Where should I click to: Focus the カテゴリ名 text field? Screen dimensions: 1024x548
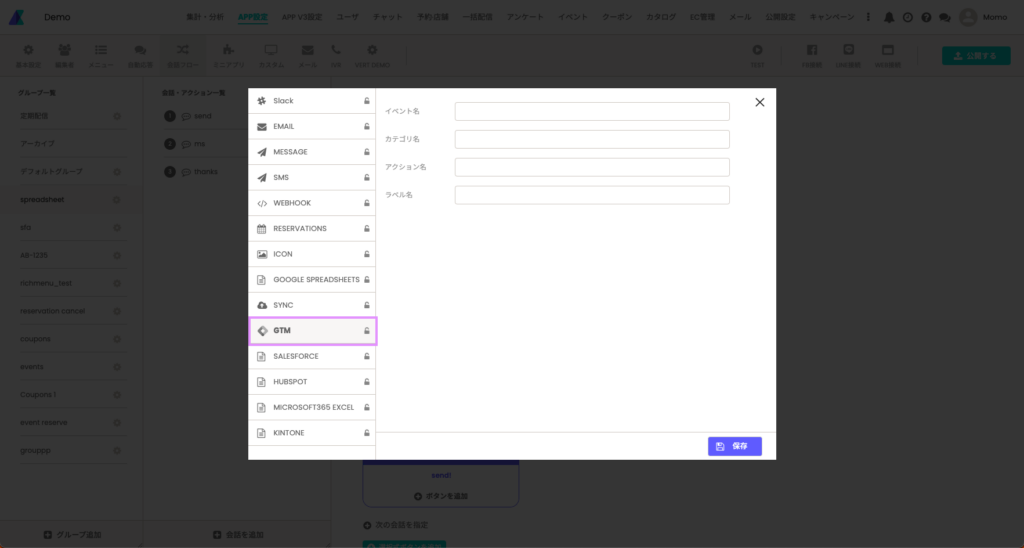pos(592,139)
